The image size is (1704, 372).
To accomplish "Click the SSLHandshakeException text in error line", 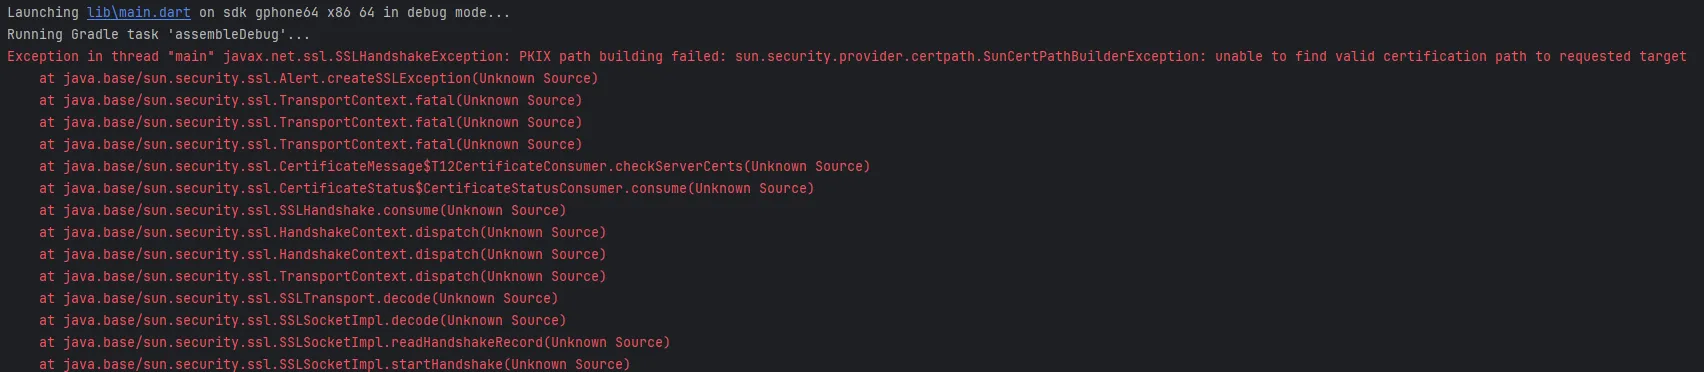I will [x=422, y=57].
